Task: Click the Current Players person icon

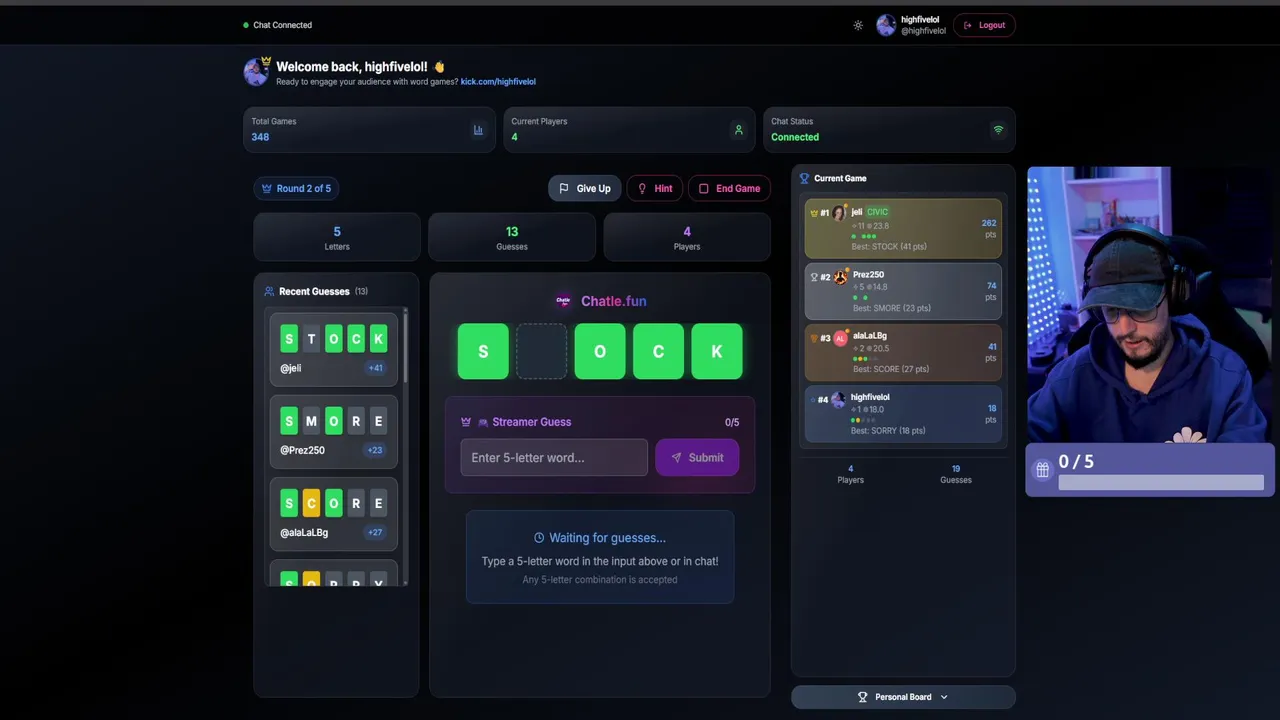Action: 739,130
